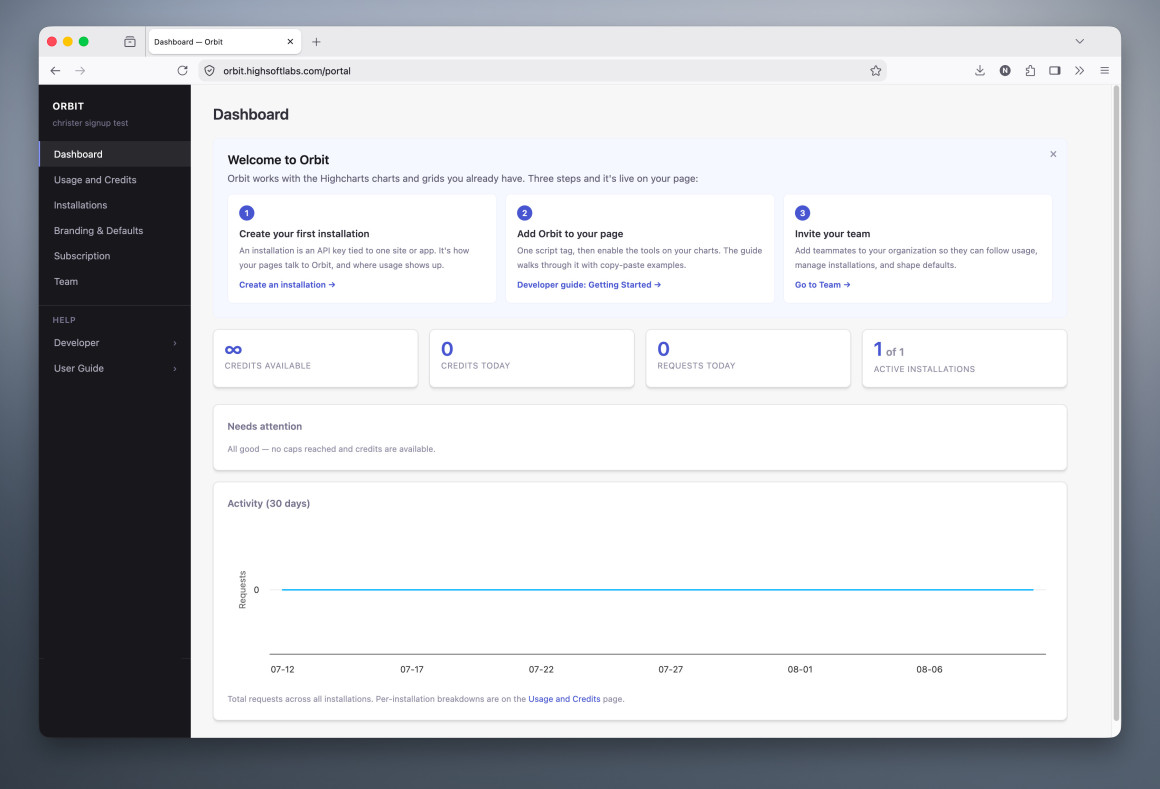Viewport: 1160px width, 789px height.
Task: Click the ORBIT logo text in sidebar
Action: (x=68, y=106)
